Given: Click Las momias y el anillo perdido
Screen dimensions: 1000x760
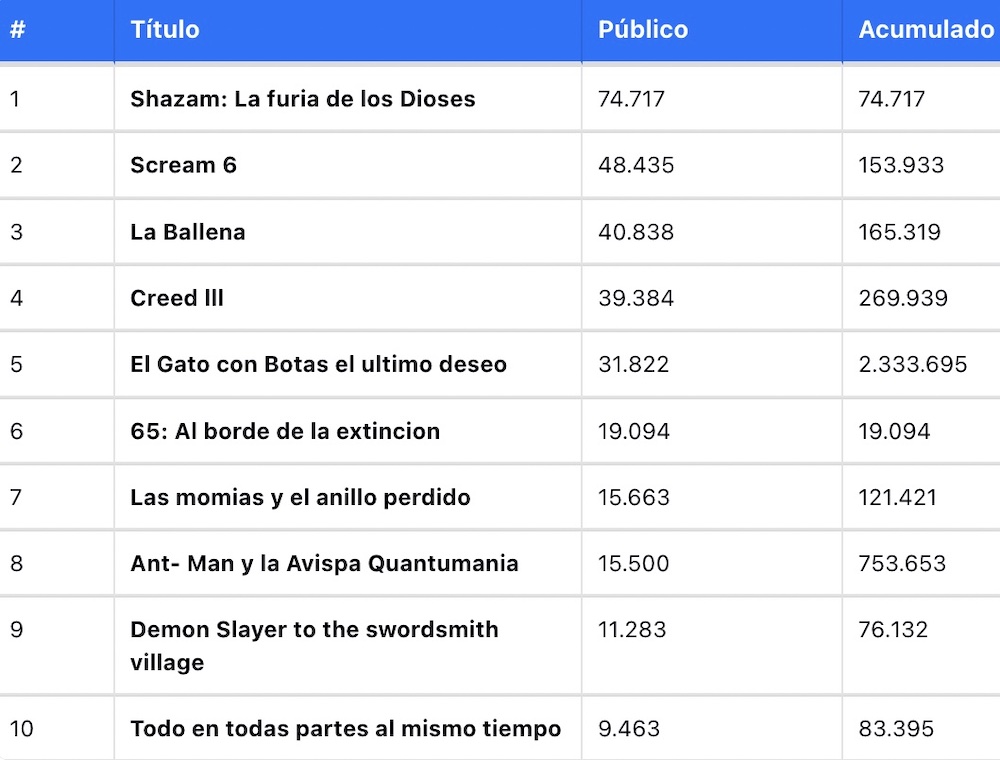Looking at the screenshot, I should tap(300, 497).
